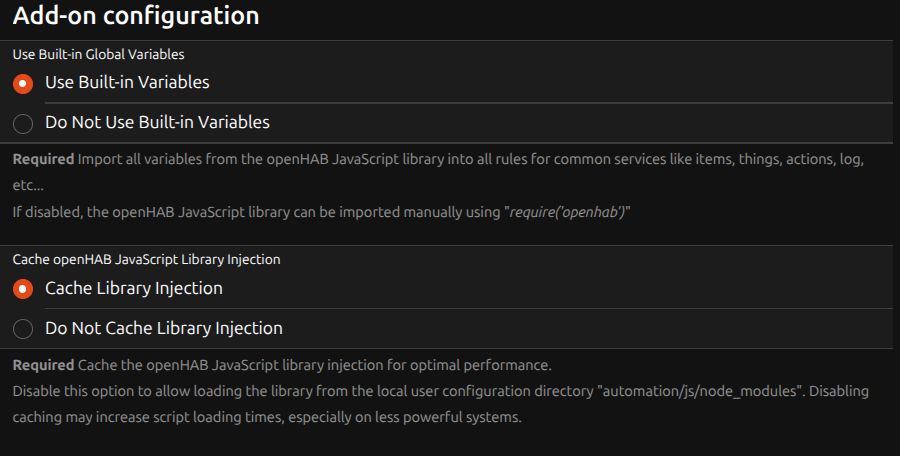The image size is (900, 456).
Task: Click the 'Do Not Cache Library Injection' label text
Action: pos(164,328)
